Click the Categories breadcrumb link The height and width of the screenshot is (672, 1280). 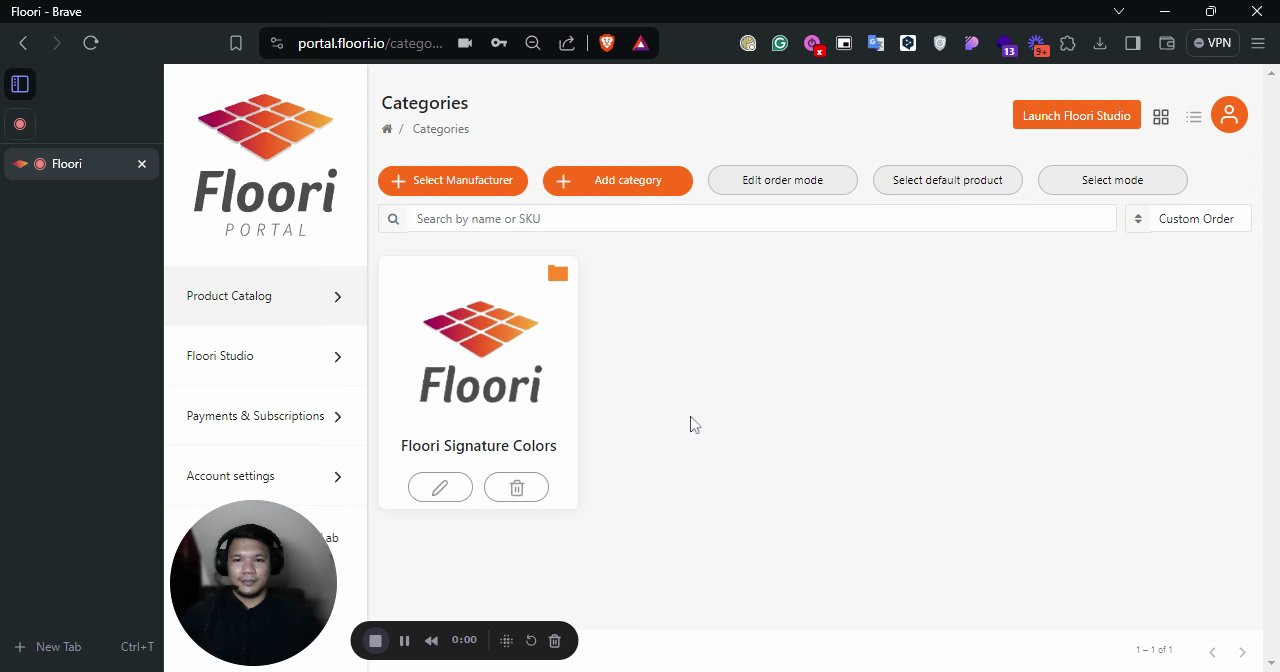point(441,129)
